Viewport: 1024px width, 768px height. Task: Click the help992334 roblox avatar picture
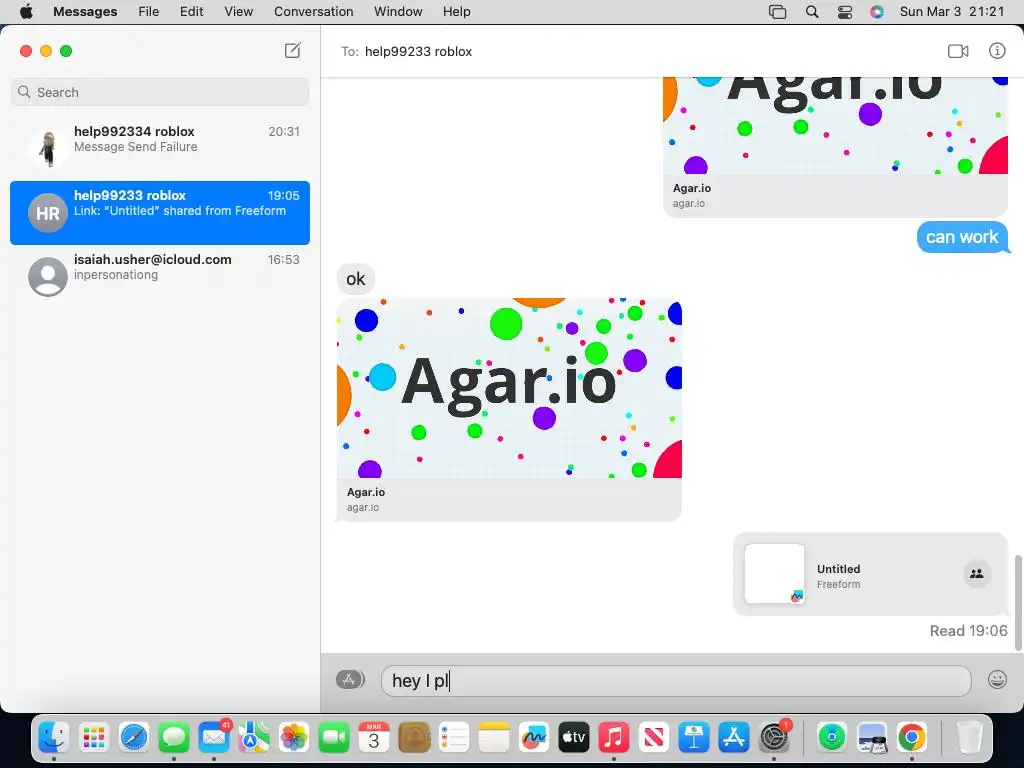[x=48, y=149]
